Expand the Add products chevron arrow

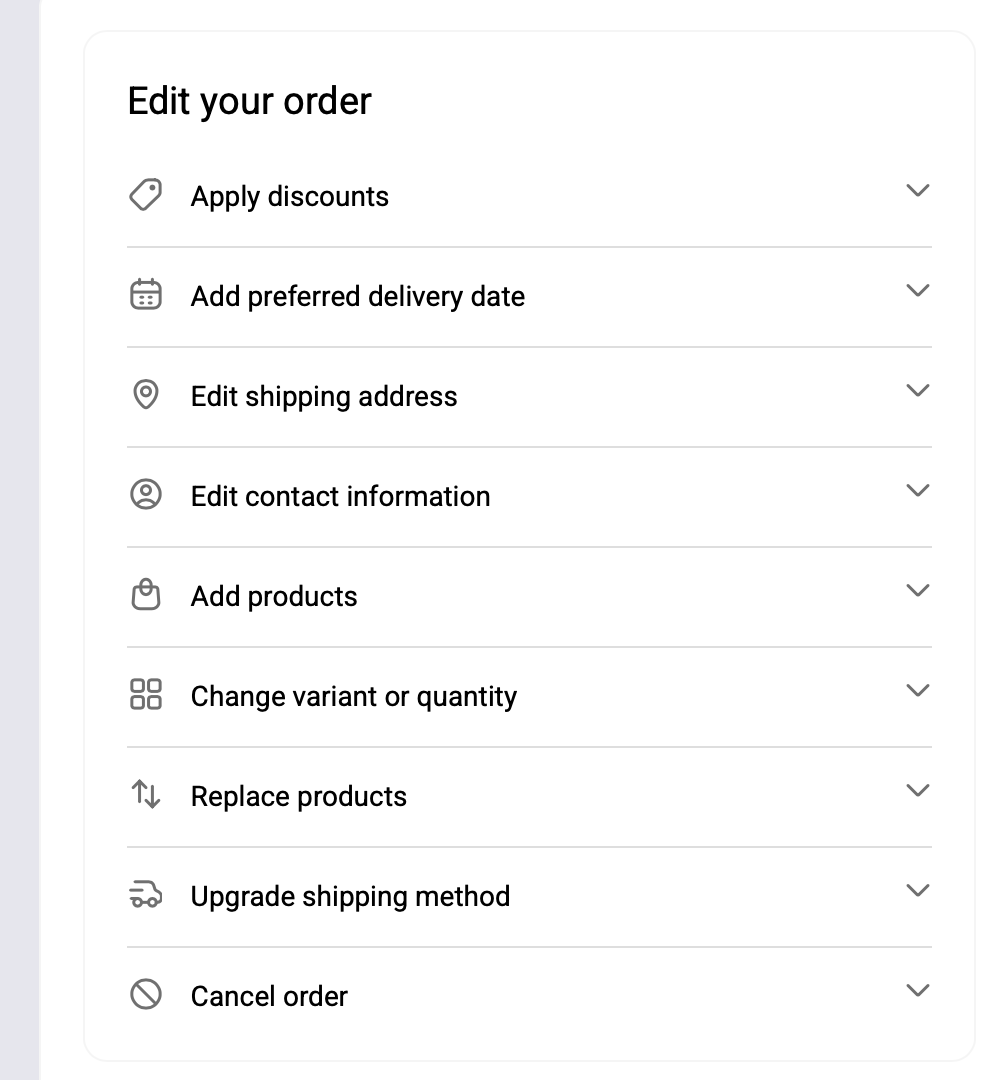point(917,590)
